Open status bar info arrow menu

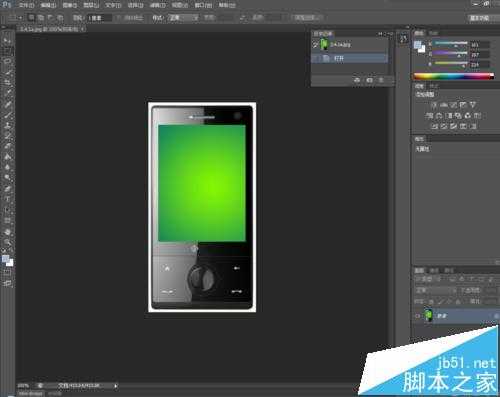click(116, 386)
